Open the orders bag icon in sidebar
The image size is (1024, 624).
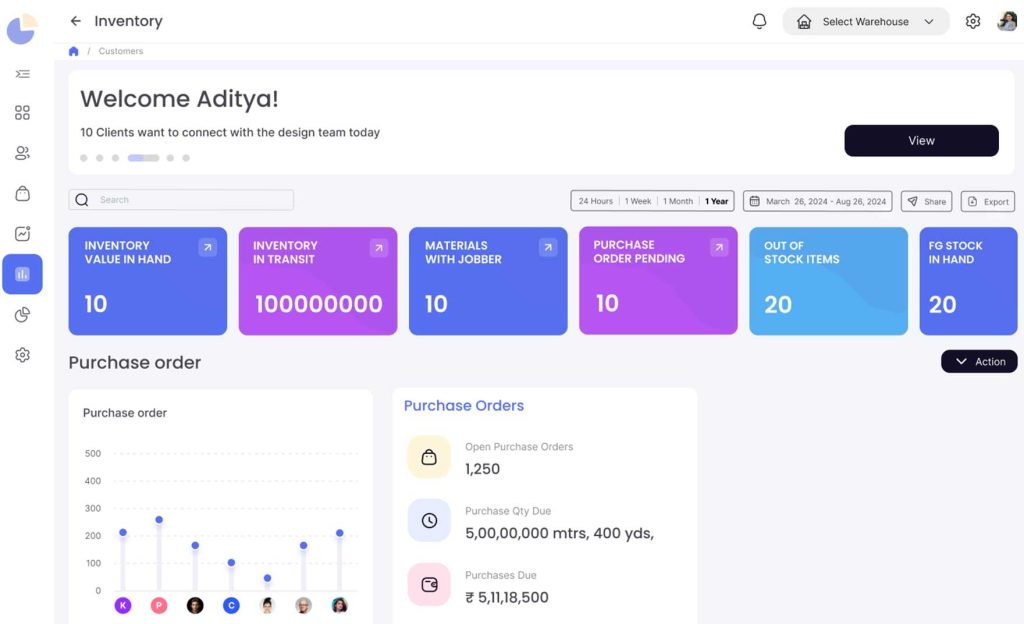click(x=22, y=193)
